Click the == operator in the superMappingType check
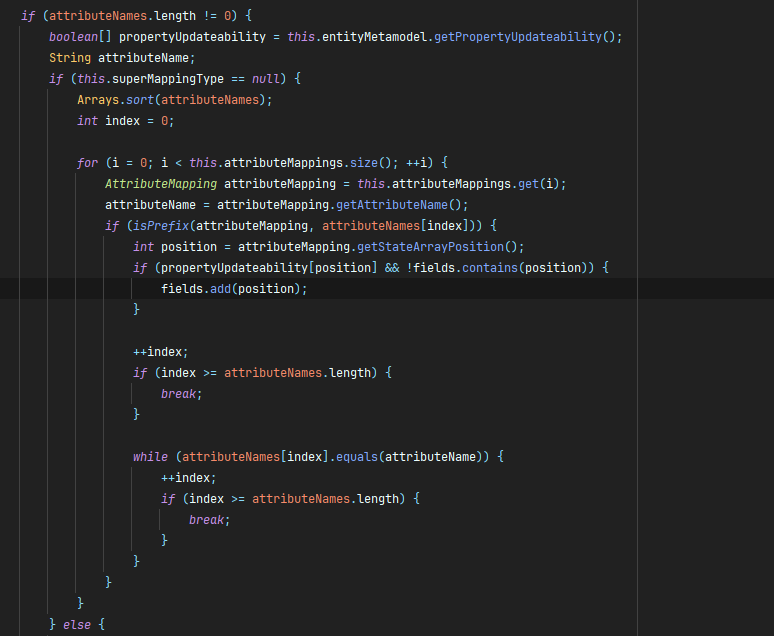The width and height of the screenshot is (774, 636). 238,79
